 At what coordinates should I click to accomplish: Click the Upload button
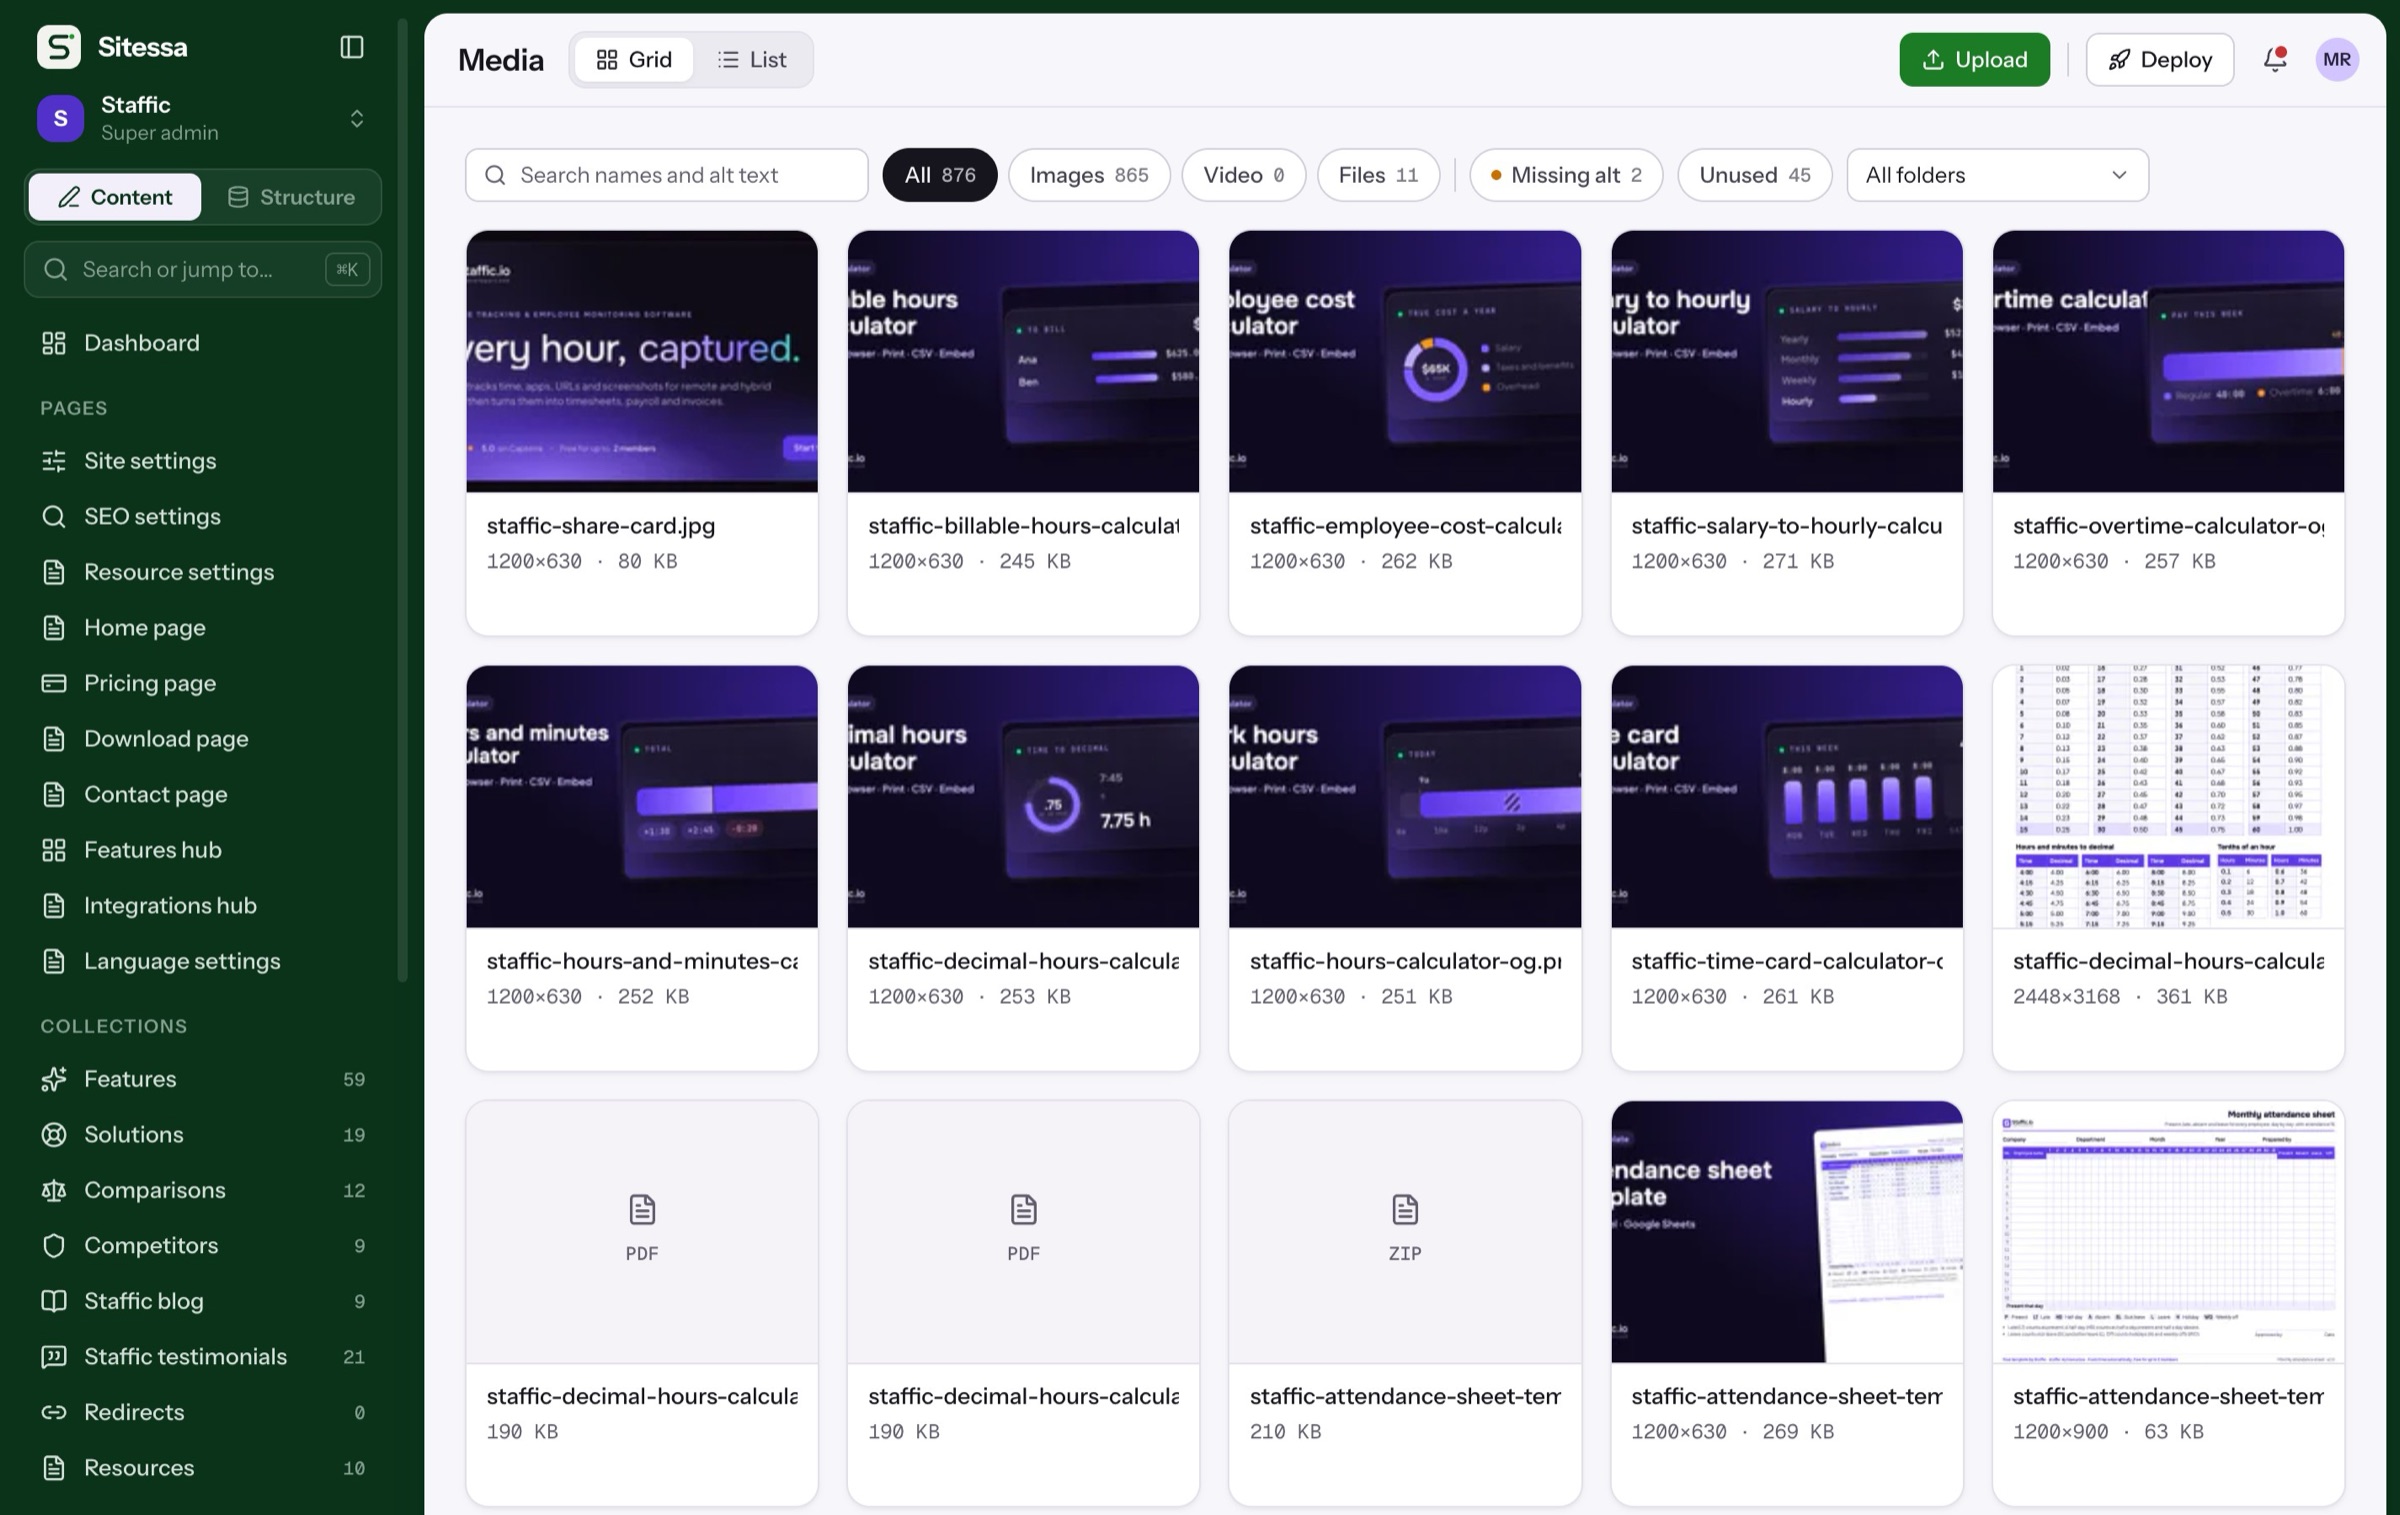tap(1974, 60)
